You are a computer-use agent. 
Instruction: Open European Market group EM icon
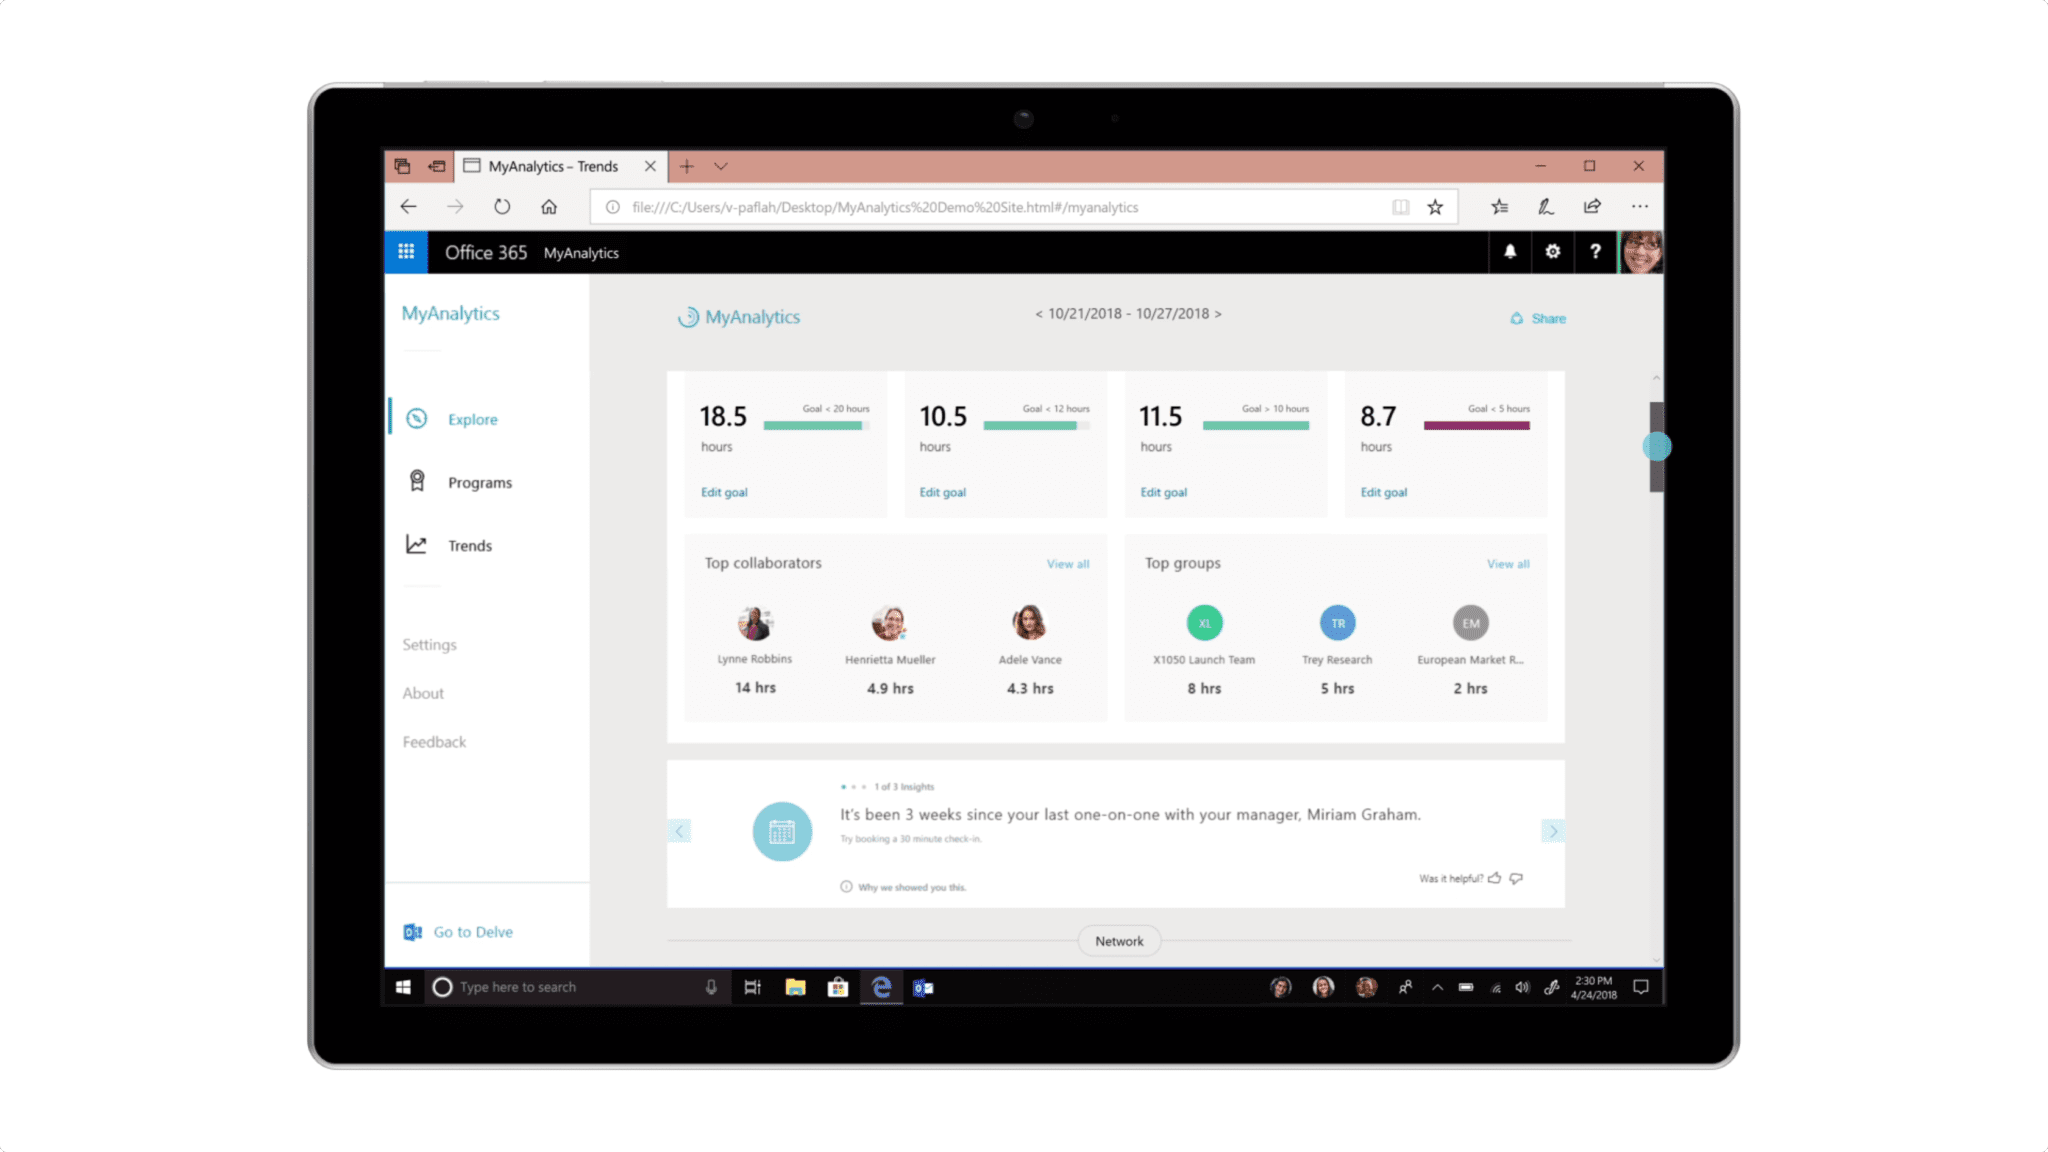(1471, 623)
